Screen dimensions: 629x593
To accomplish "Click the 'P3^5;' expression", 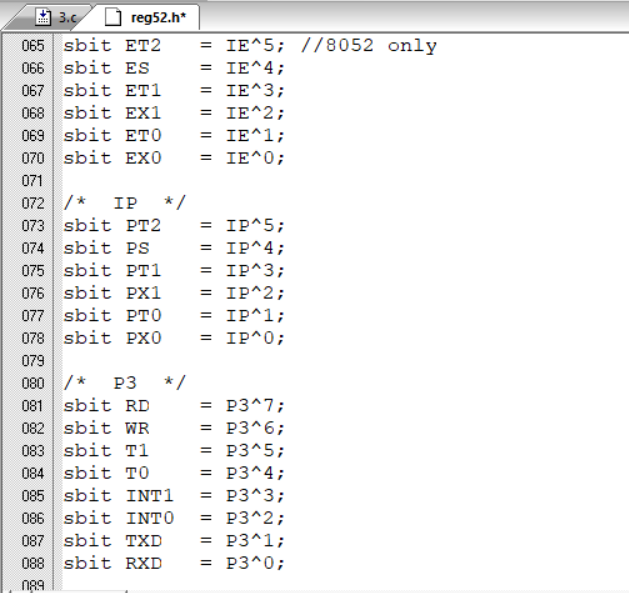I will [255, 451].
